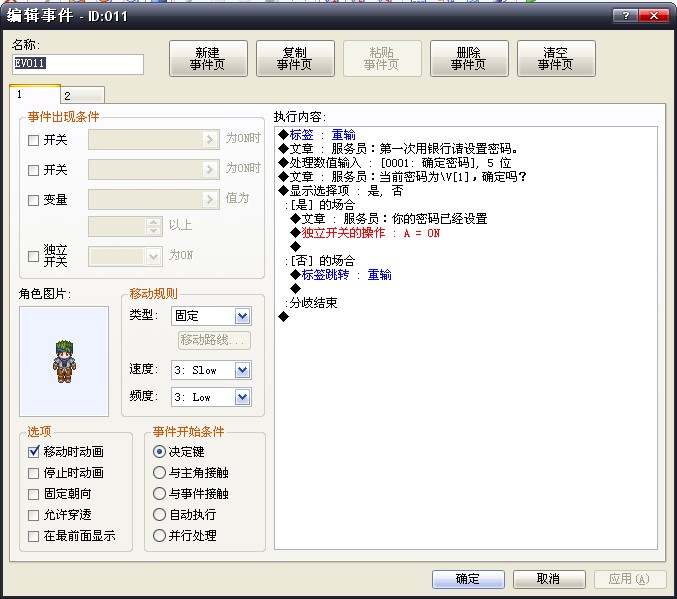
Task: Check 停止时动画 option
Action: pyautogui.click(x=33, y=473)
